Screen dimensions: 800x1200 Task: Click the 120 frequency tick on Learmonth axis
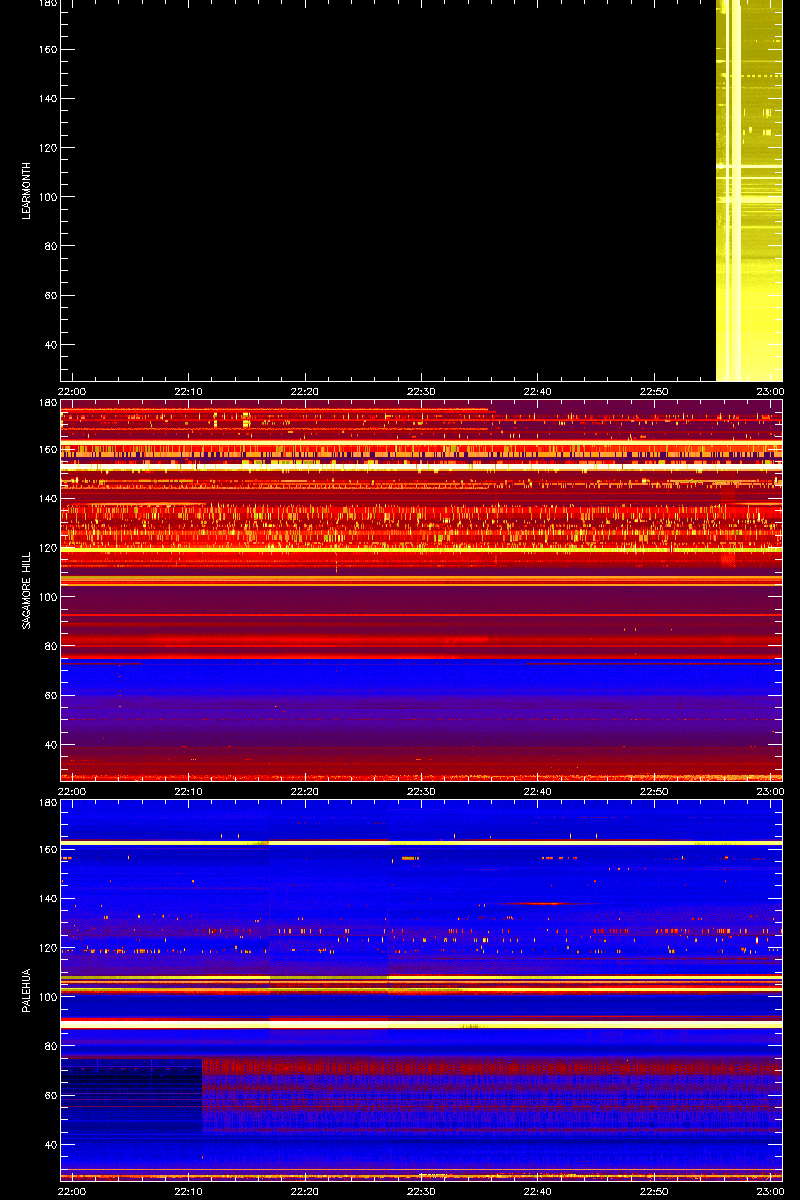pos(48,148)
